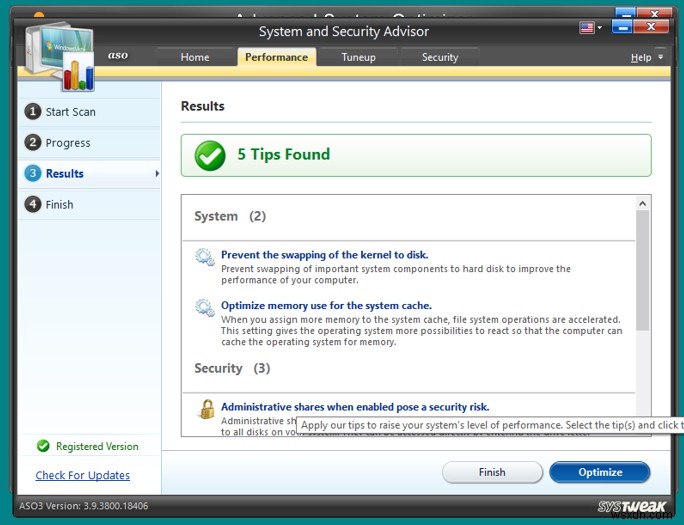Click the results list scrollbar thumb

(643, 270)
